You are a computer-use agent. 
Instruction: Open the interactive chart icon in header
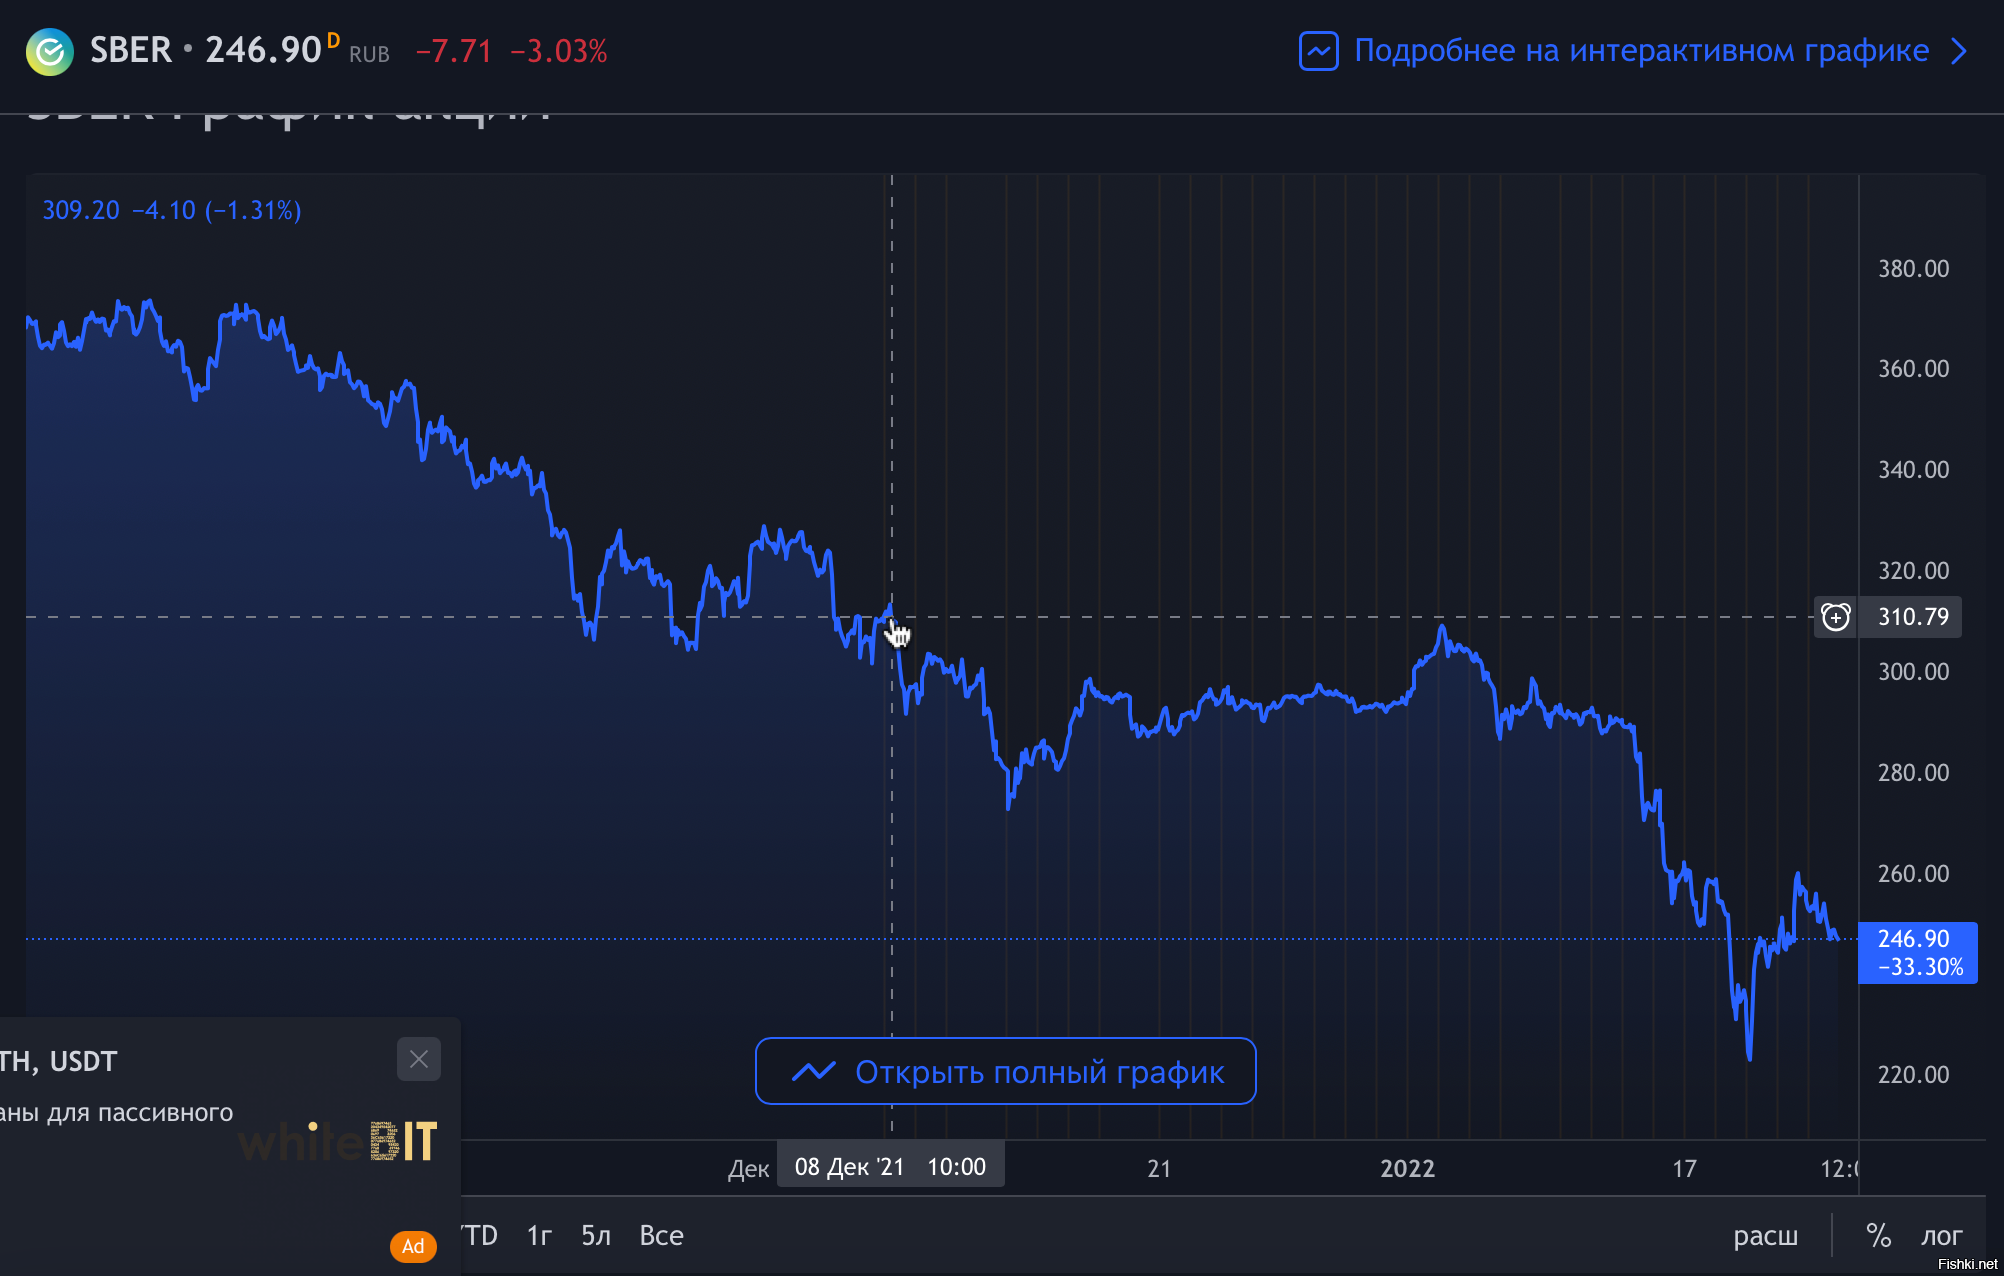pos(1318,51)
